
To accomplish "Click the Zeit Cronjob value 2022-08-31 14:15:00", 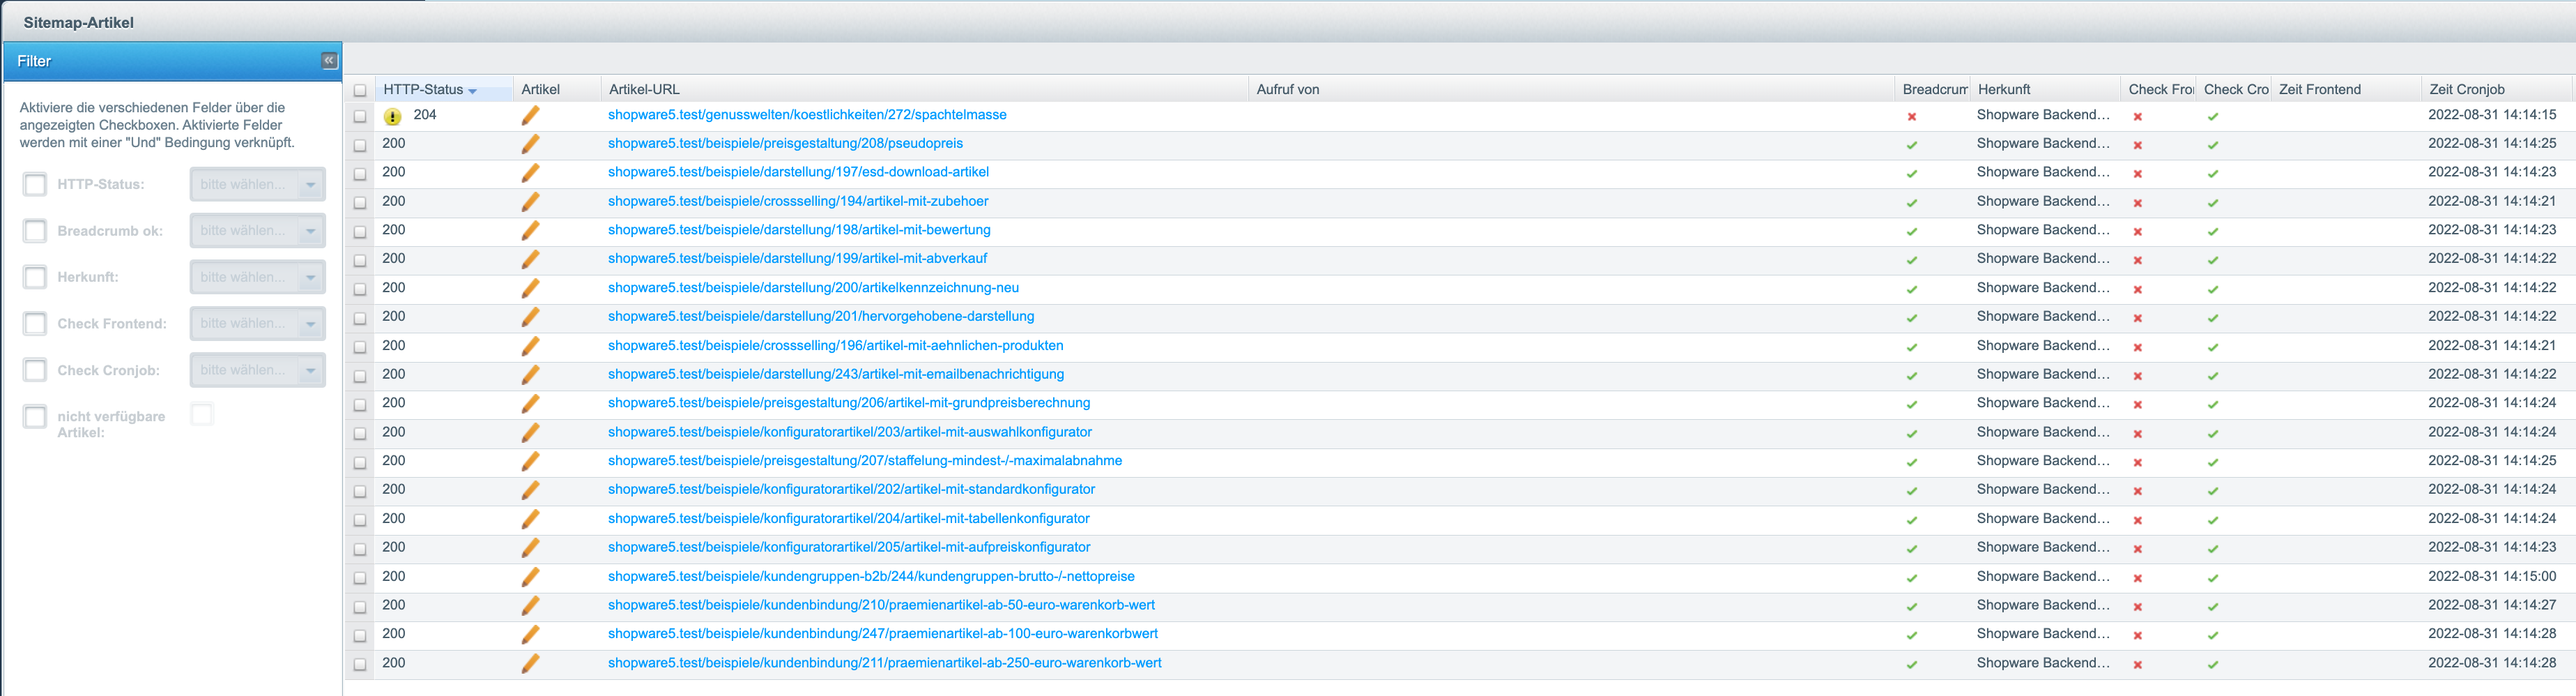I will pos(2492,577).
